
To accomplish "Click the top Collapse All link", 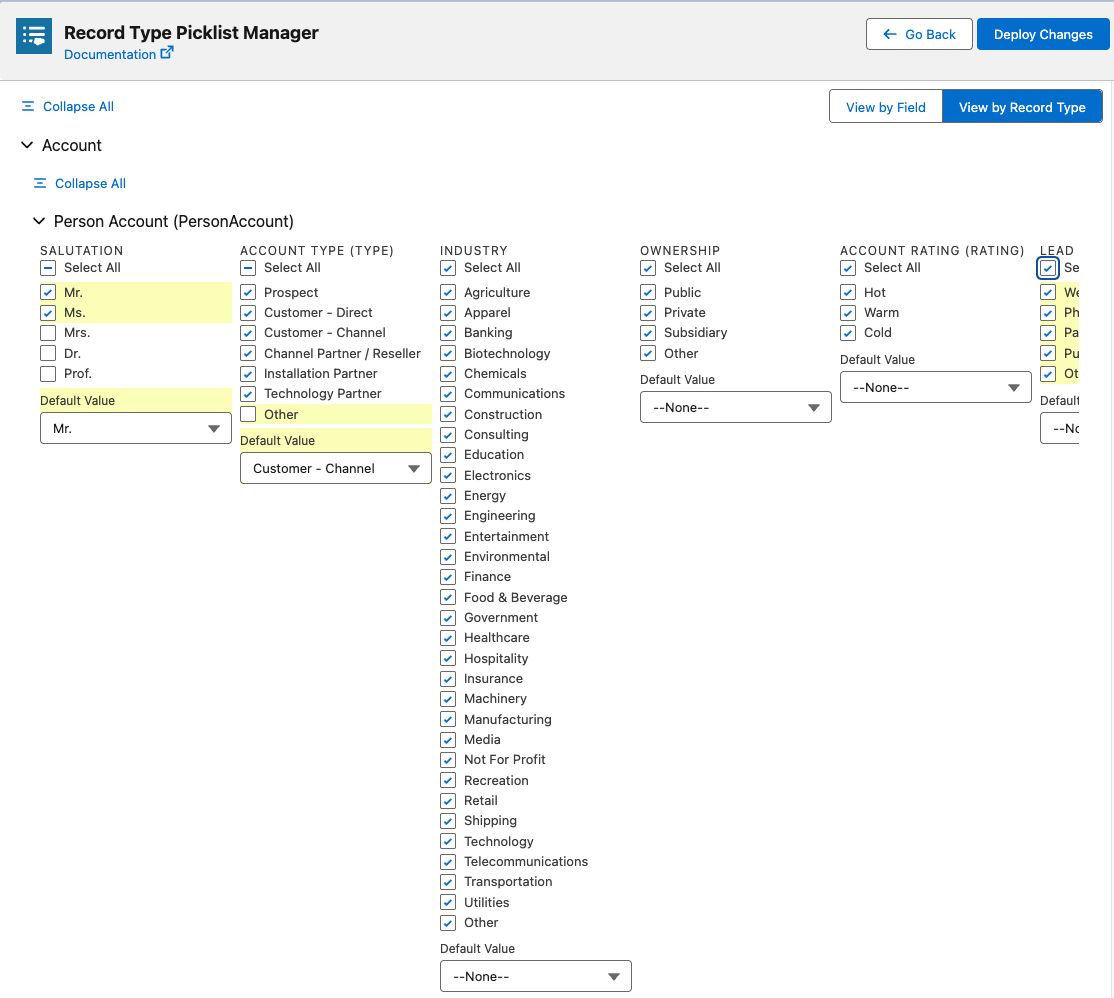I will click(67, 107).
